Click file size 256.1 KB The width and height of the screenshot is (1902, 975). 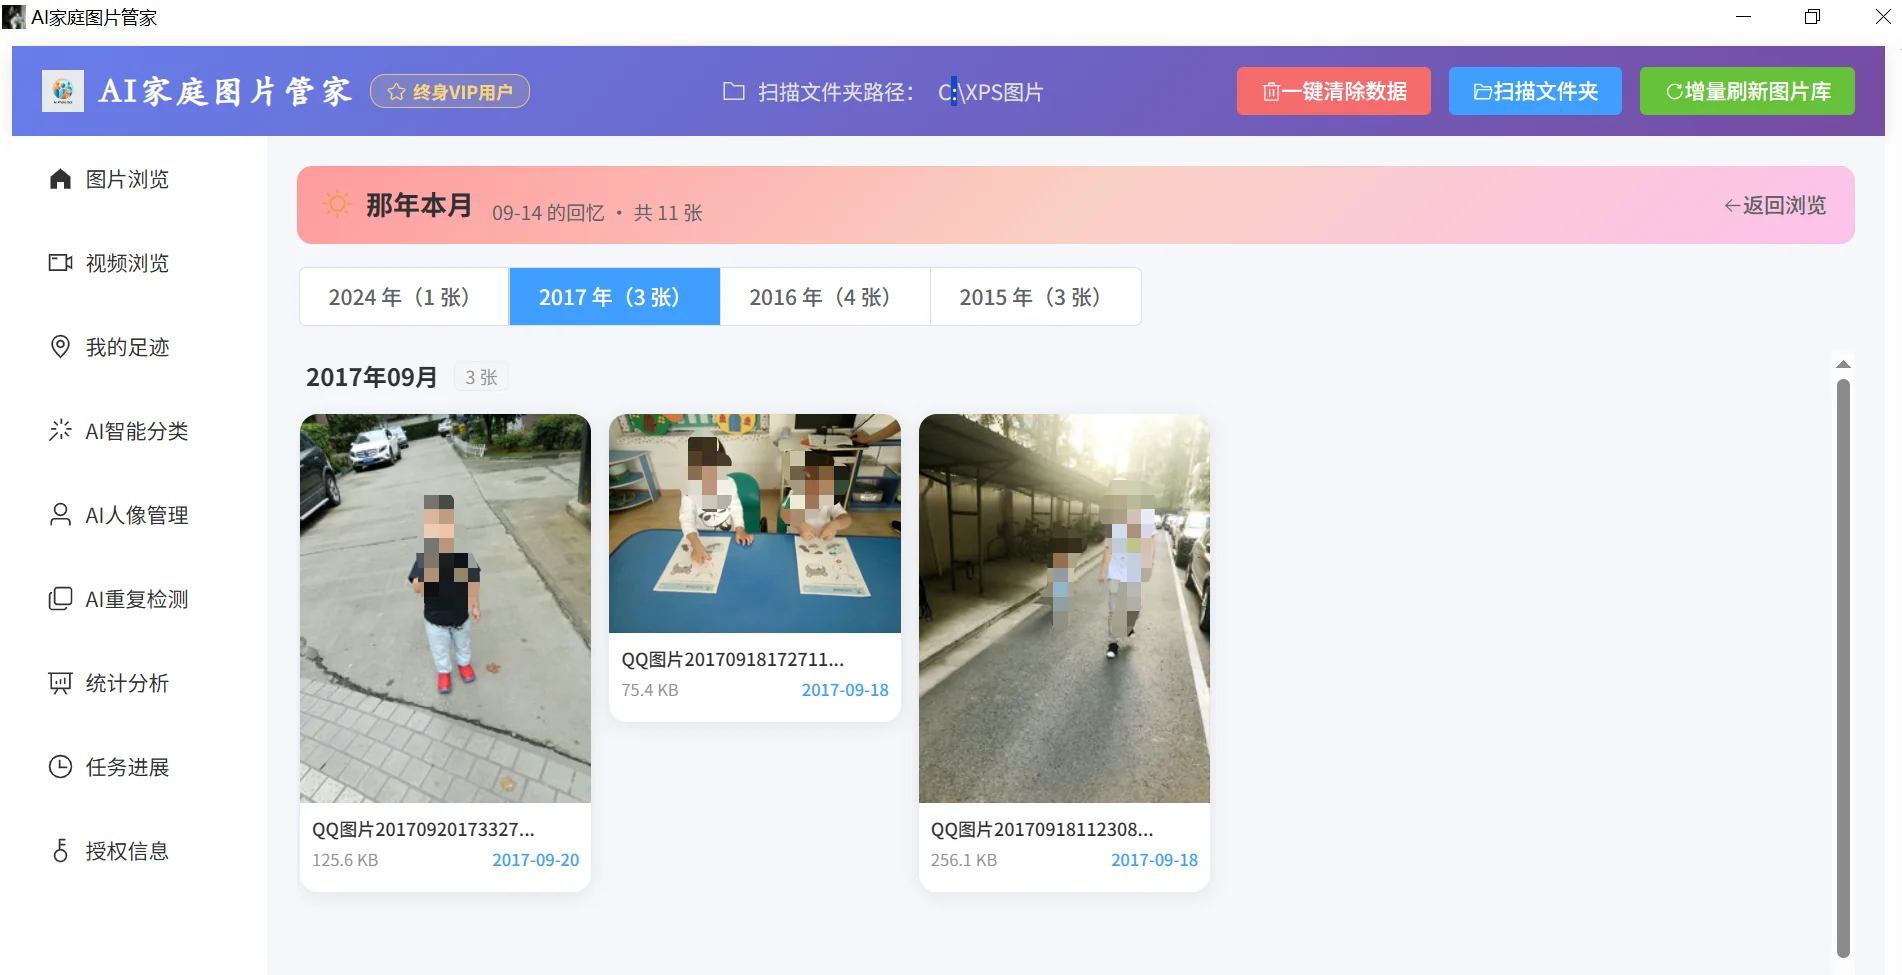point(964,860)
